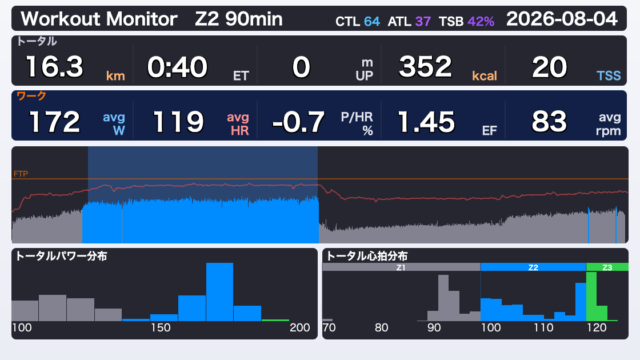640x360 pixels.
Task: Select the 119 avg HR tile
Action: coord(197,122)
